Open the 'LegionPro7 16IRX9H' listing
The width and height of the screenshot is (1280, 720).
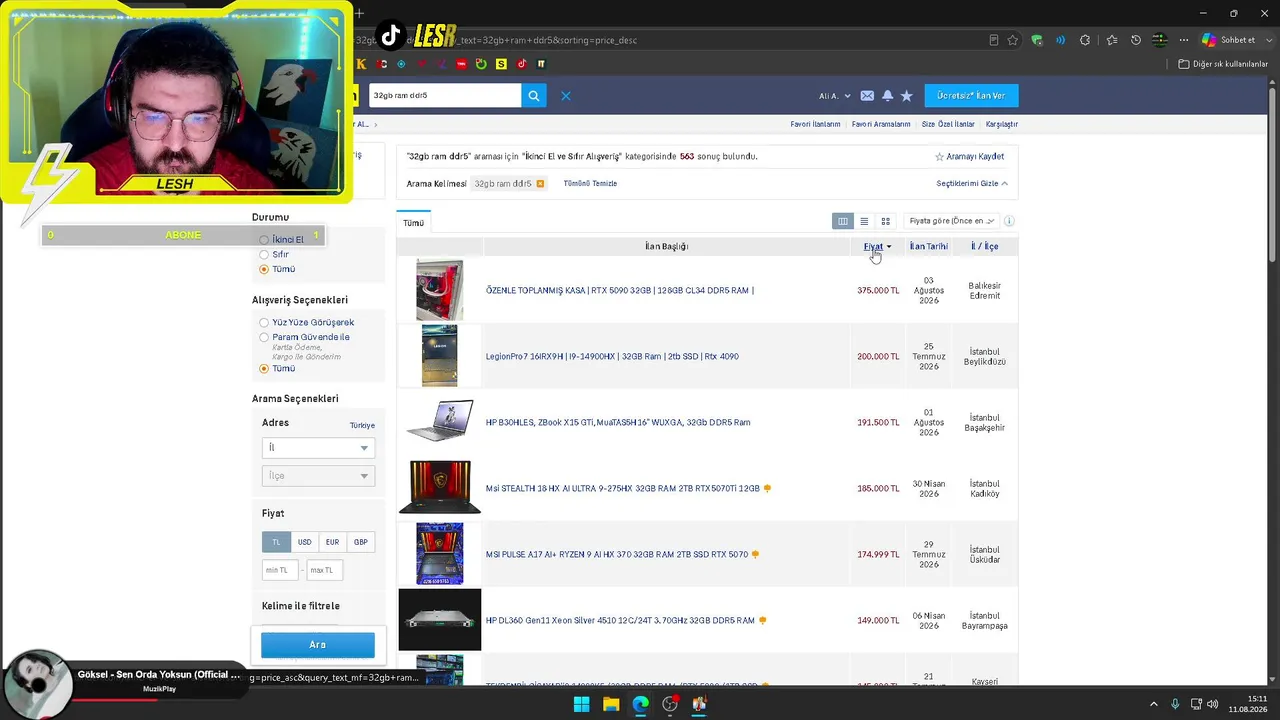click(x=612, y=357)
